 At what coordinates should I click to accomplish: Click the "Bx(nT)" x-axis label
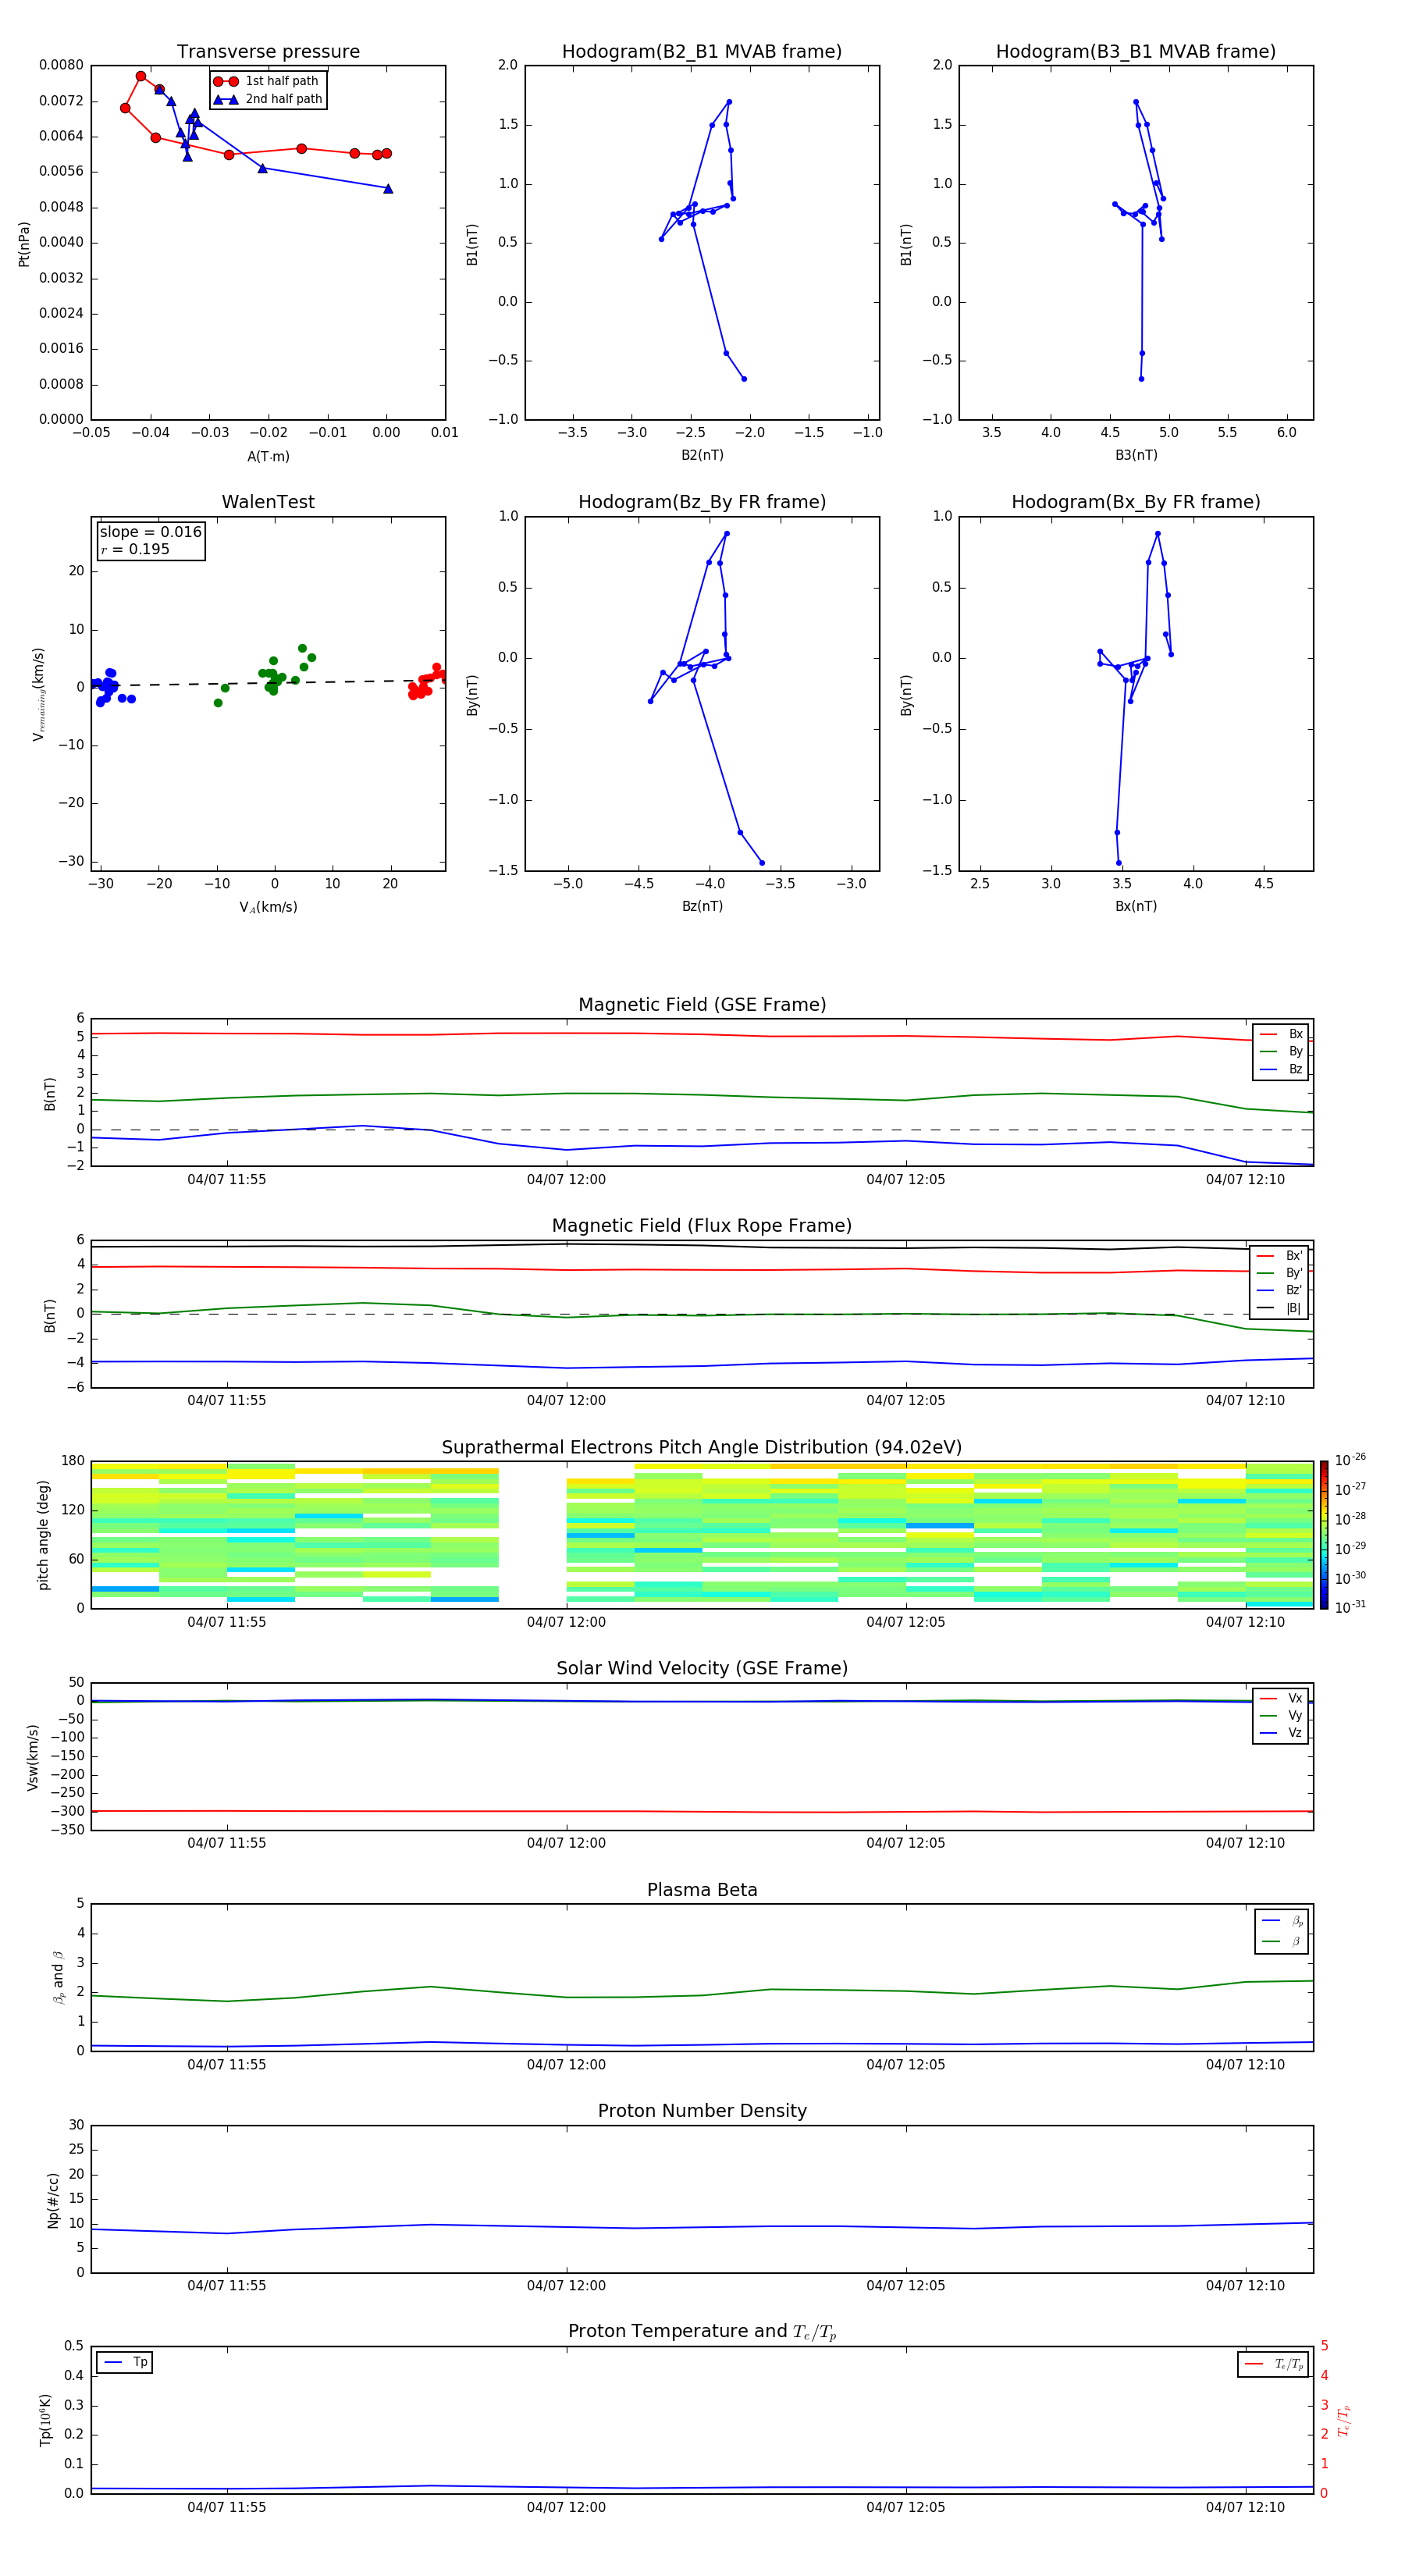click(1136, 906)
